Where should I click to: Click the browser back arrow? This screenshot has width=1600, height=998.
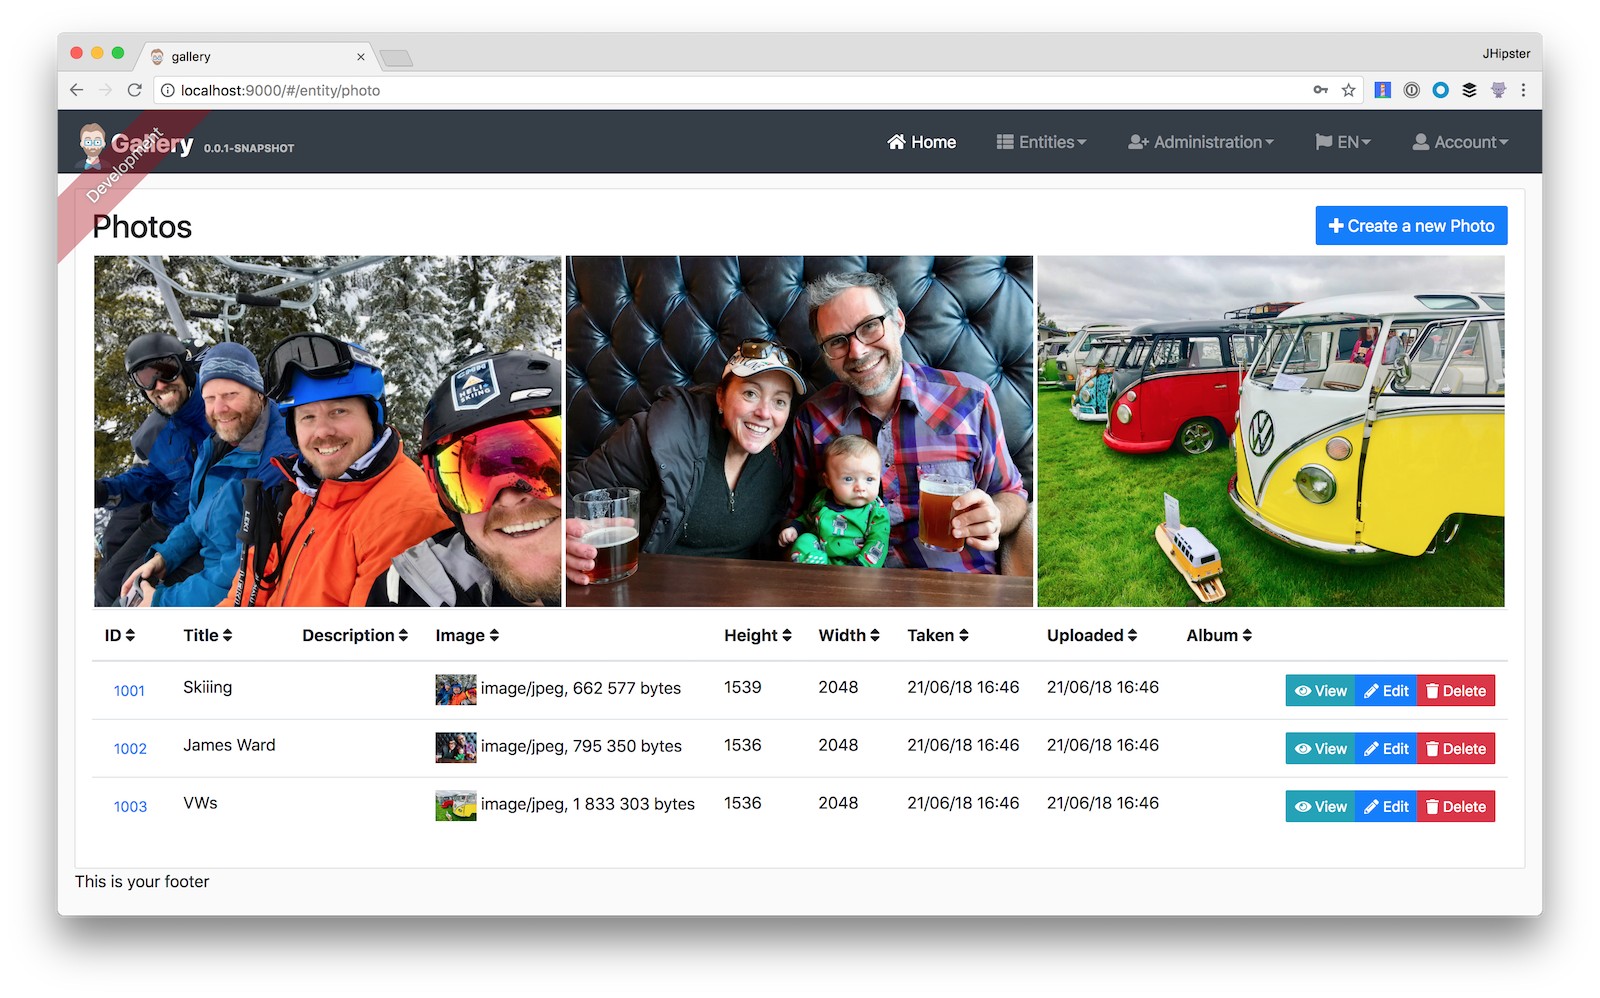tap(77, 90)
